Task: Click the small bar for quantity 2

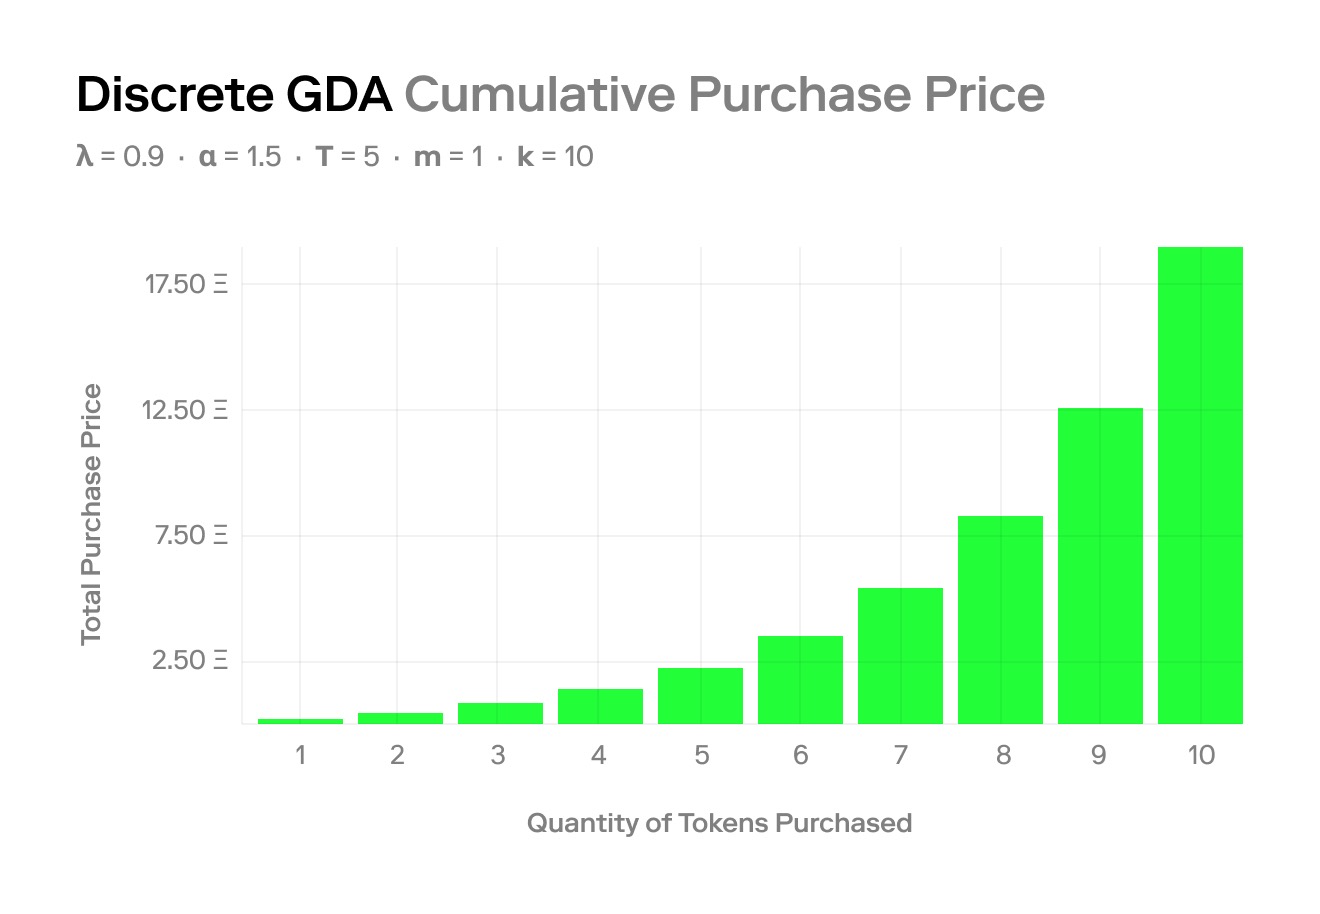Action: [400, 718]
